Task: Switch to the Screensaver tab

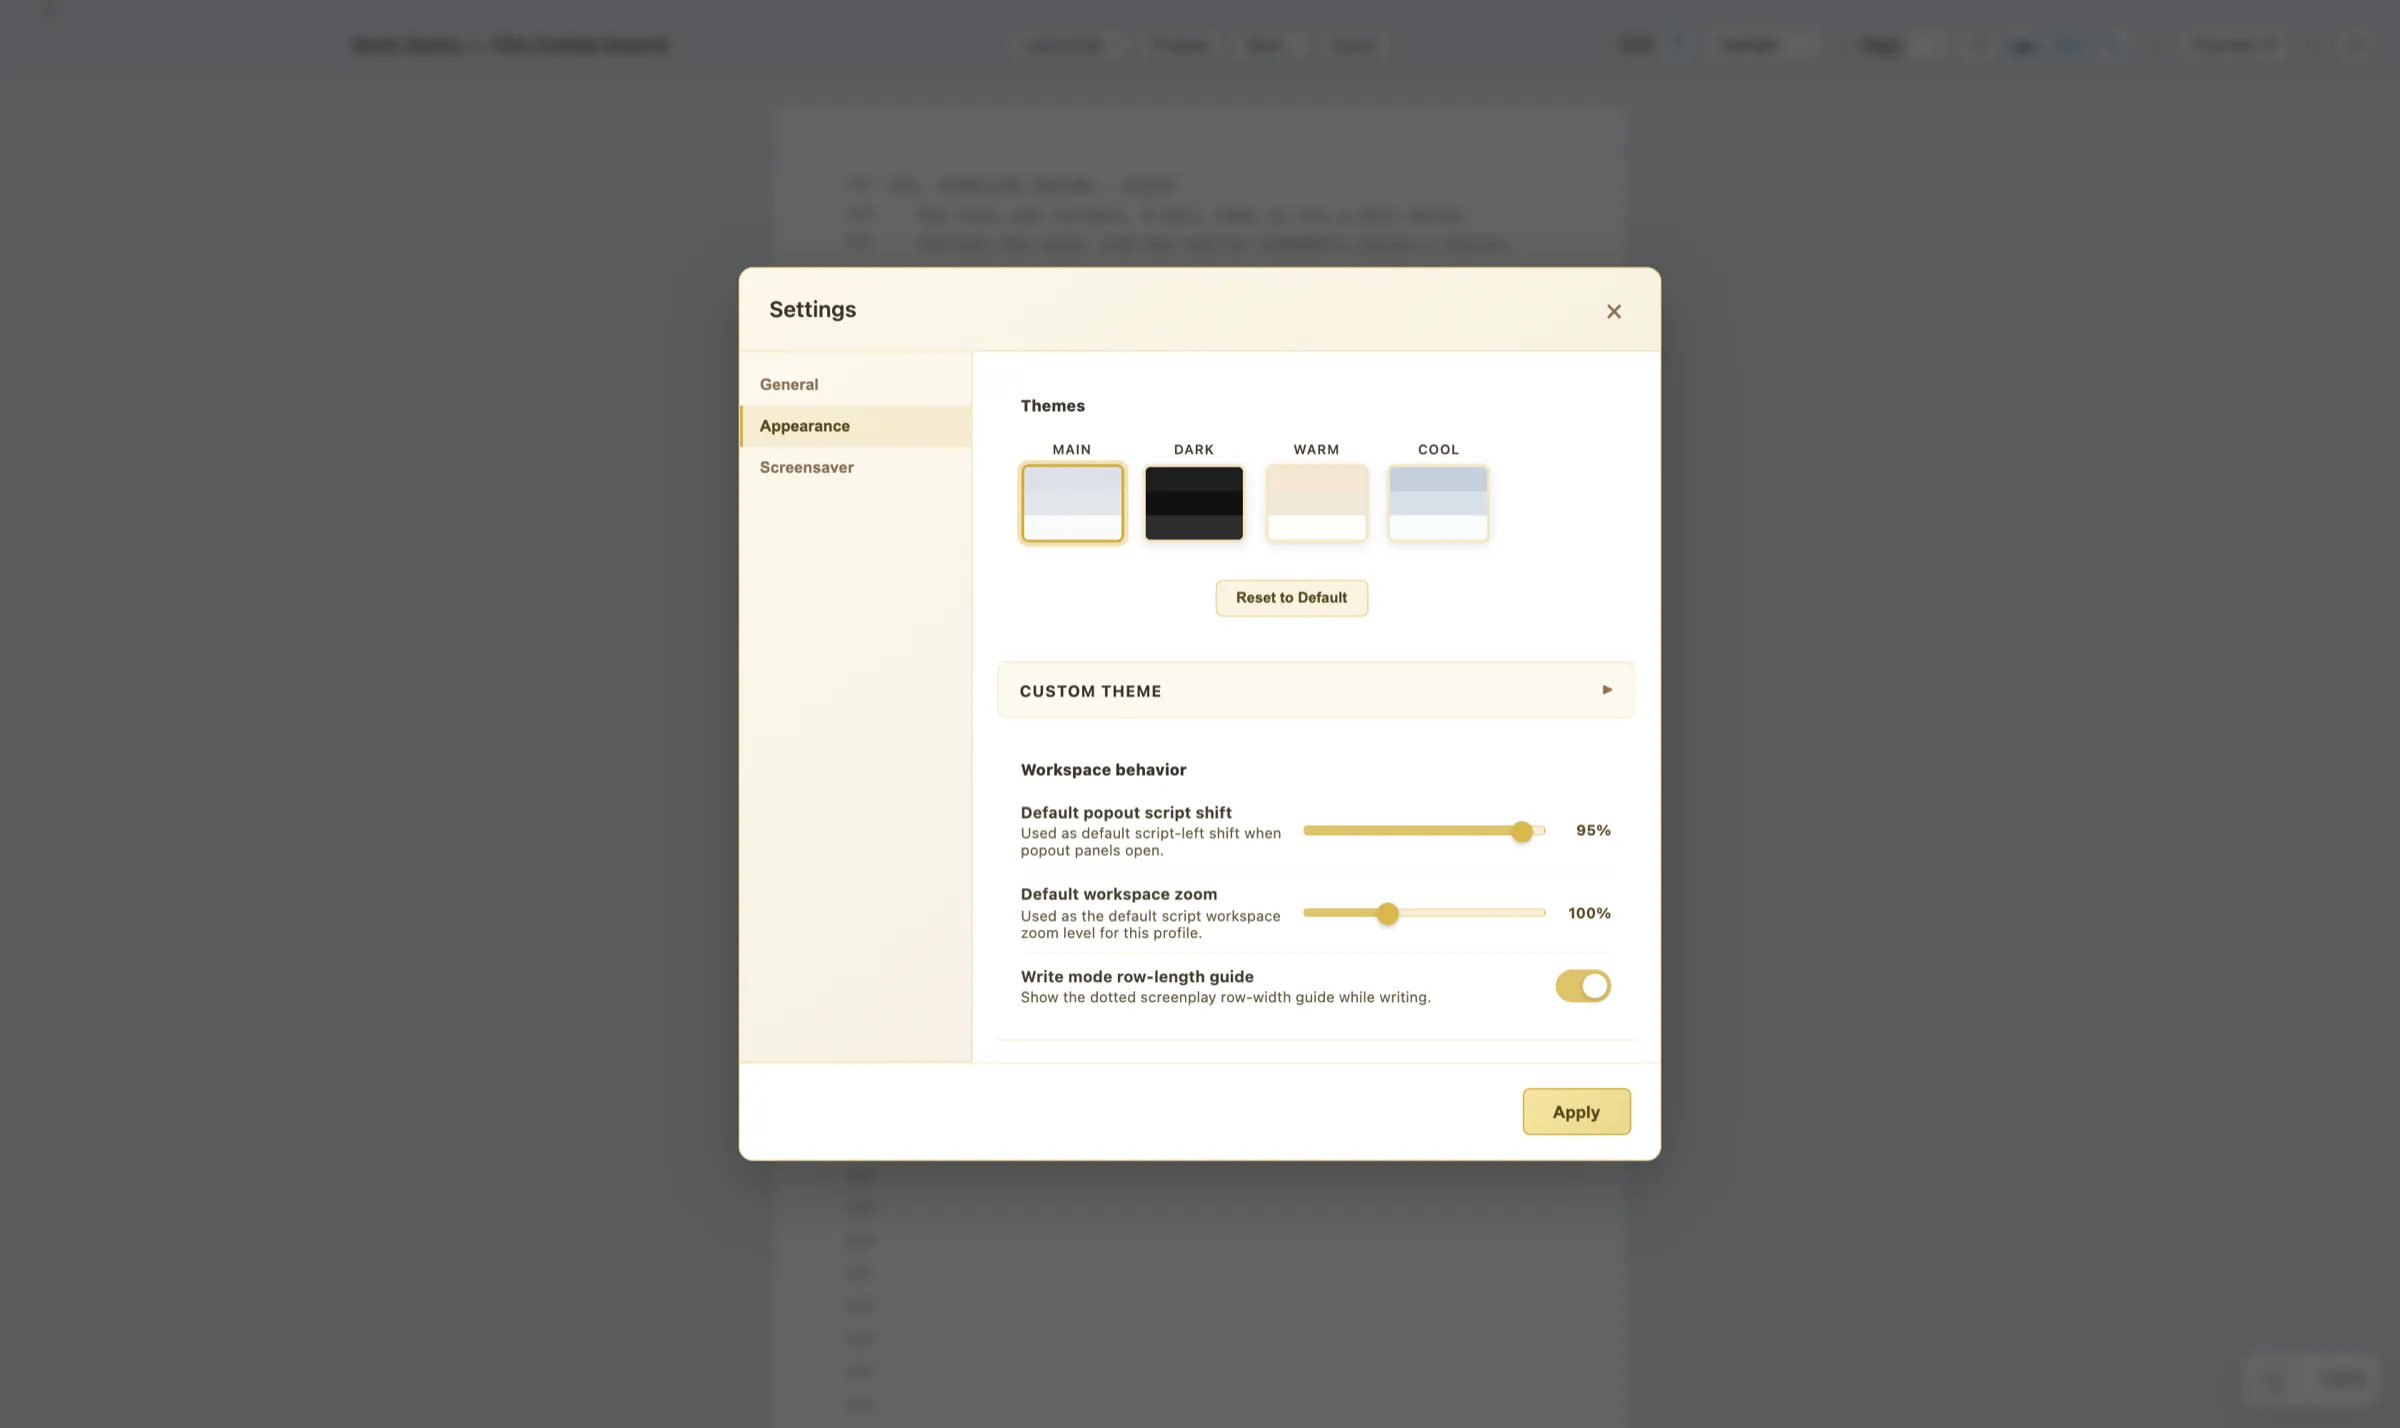Action: pos(855,467)
